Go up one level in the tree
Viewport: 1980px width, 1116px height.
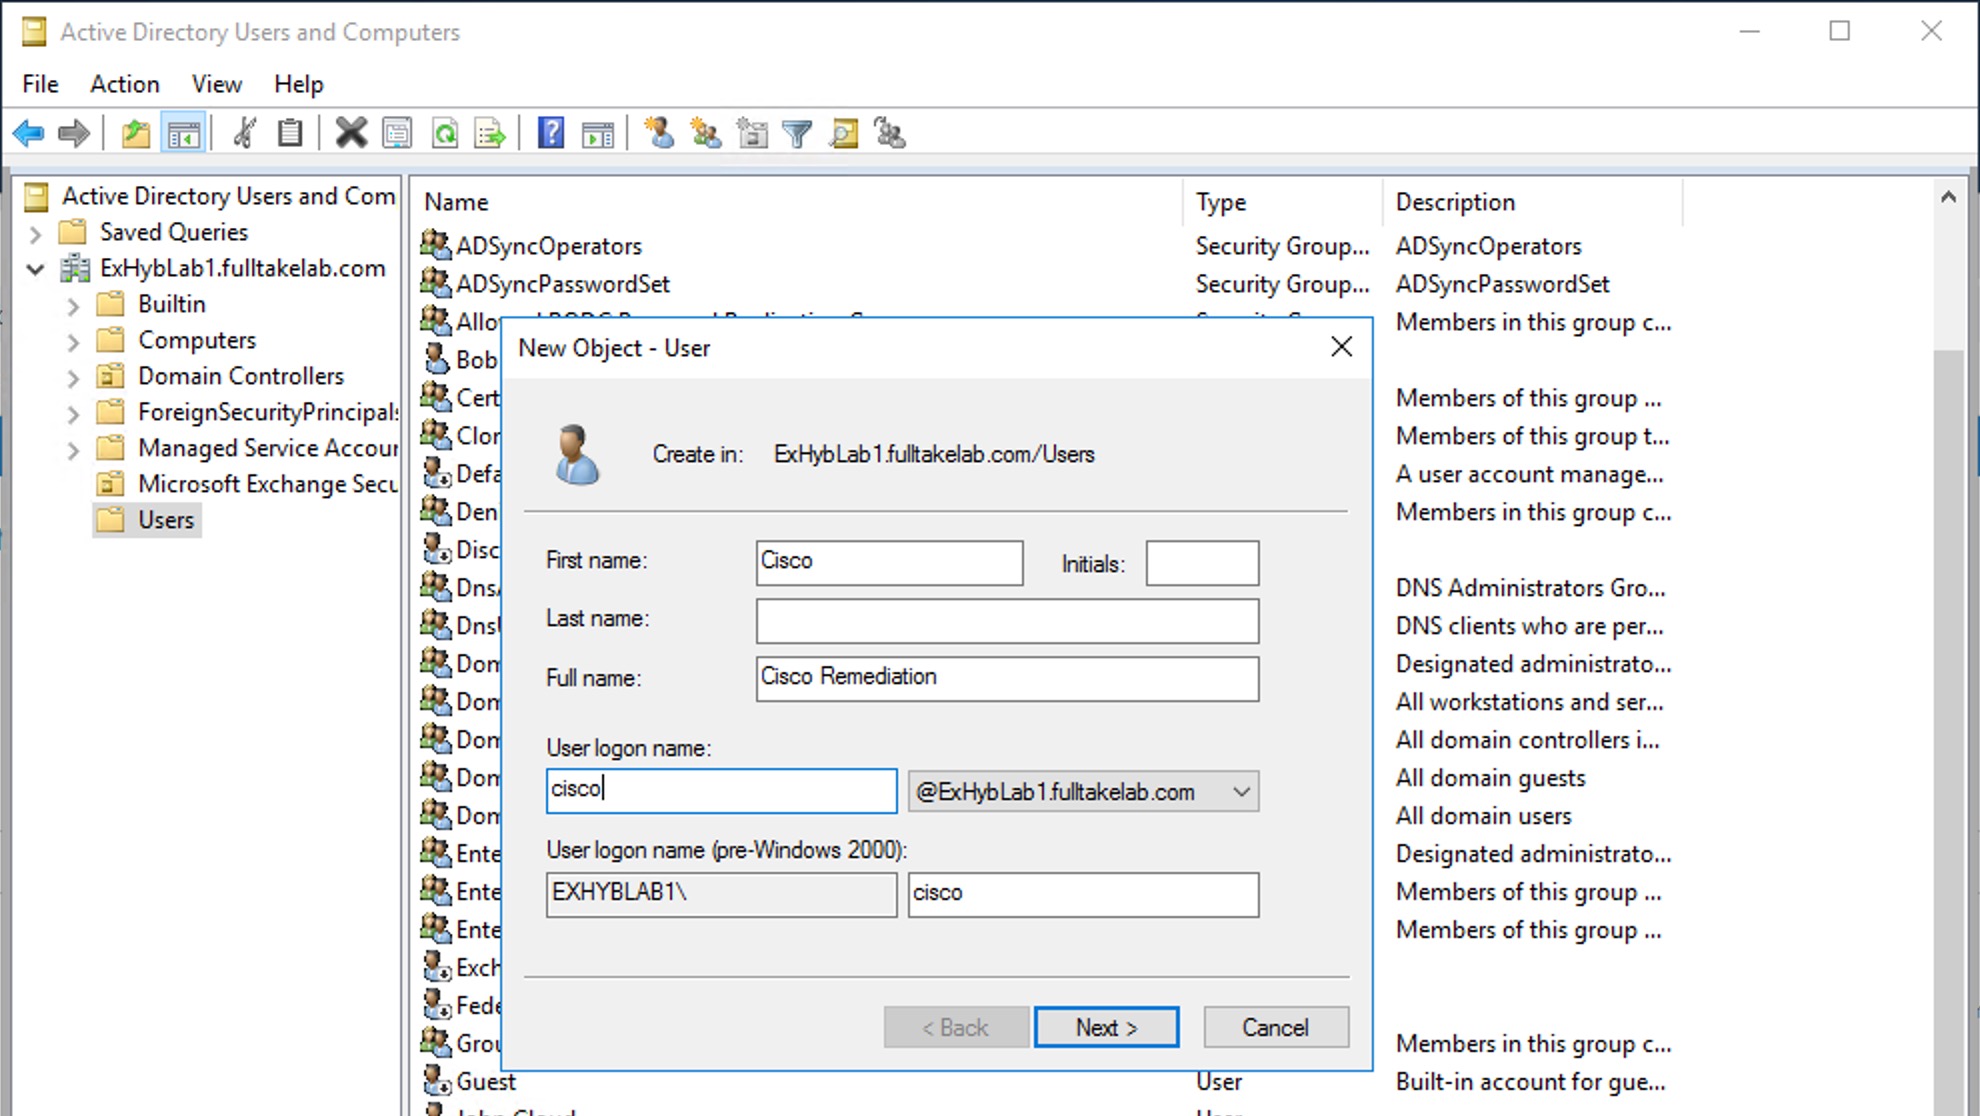[135, 132]
